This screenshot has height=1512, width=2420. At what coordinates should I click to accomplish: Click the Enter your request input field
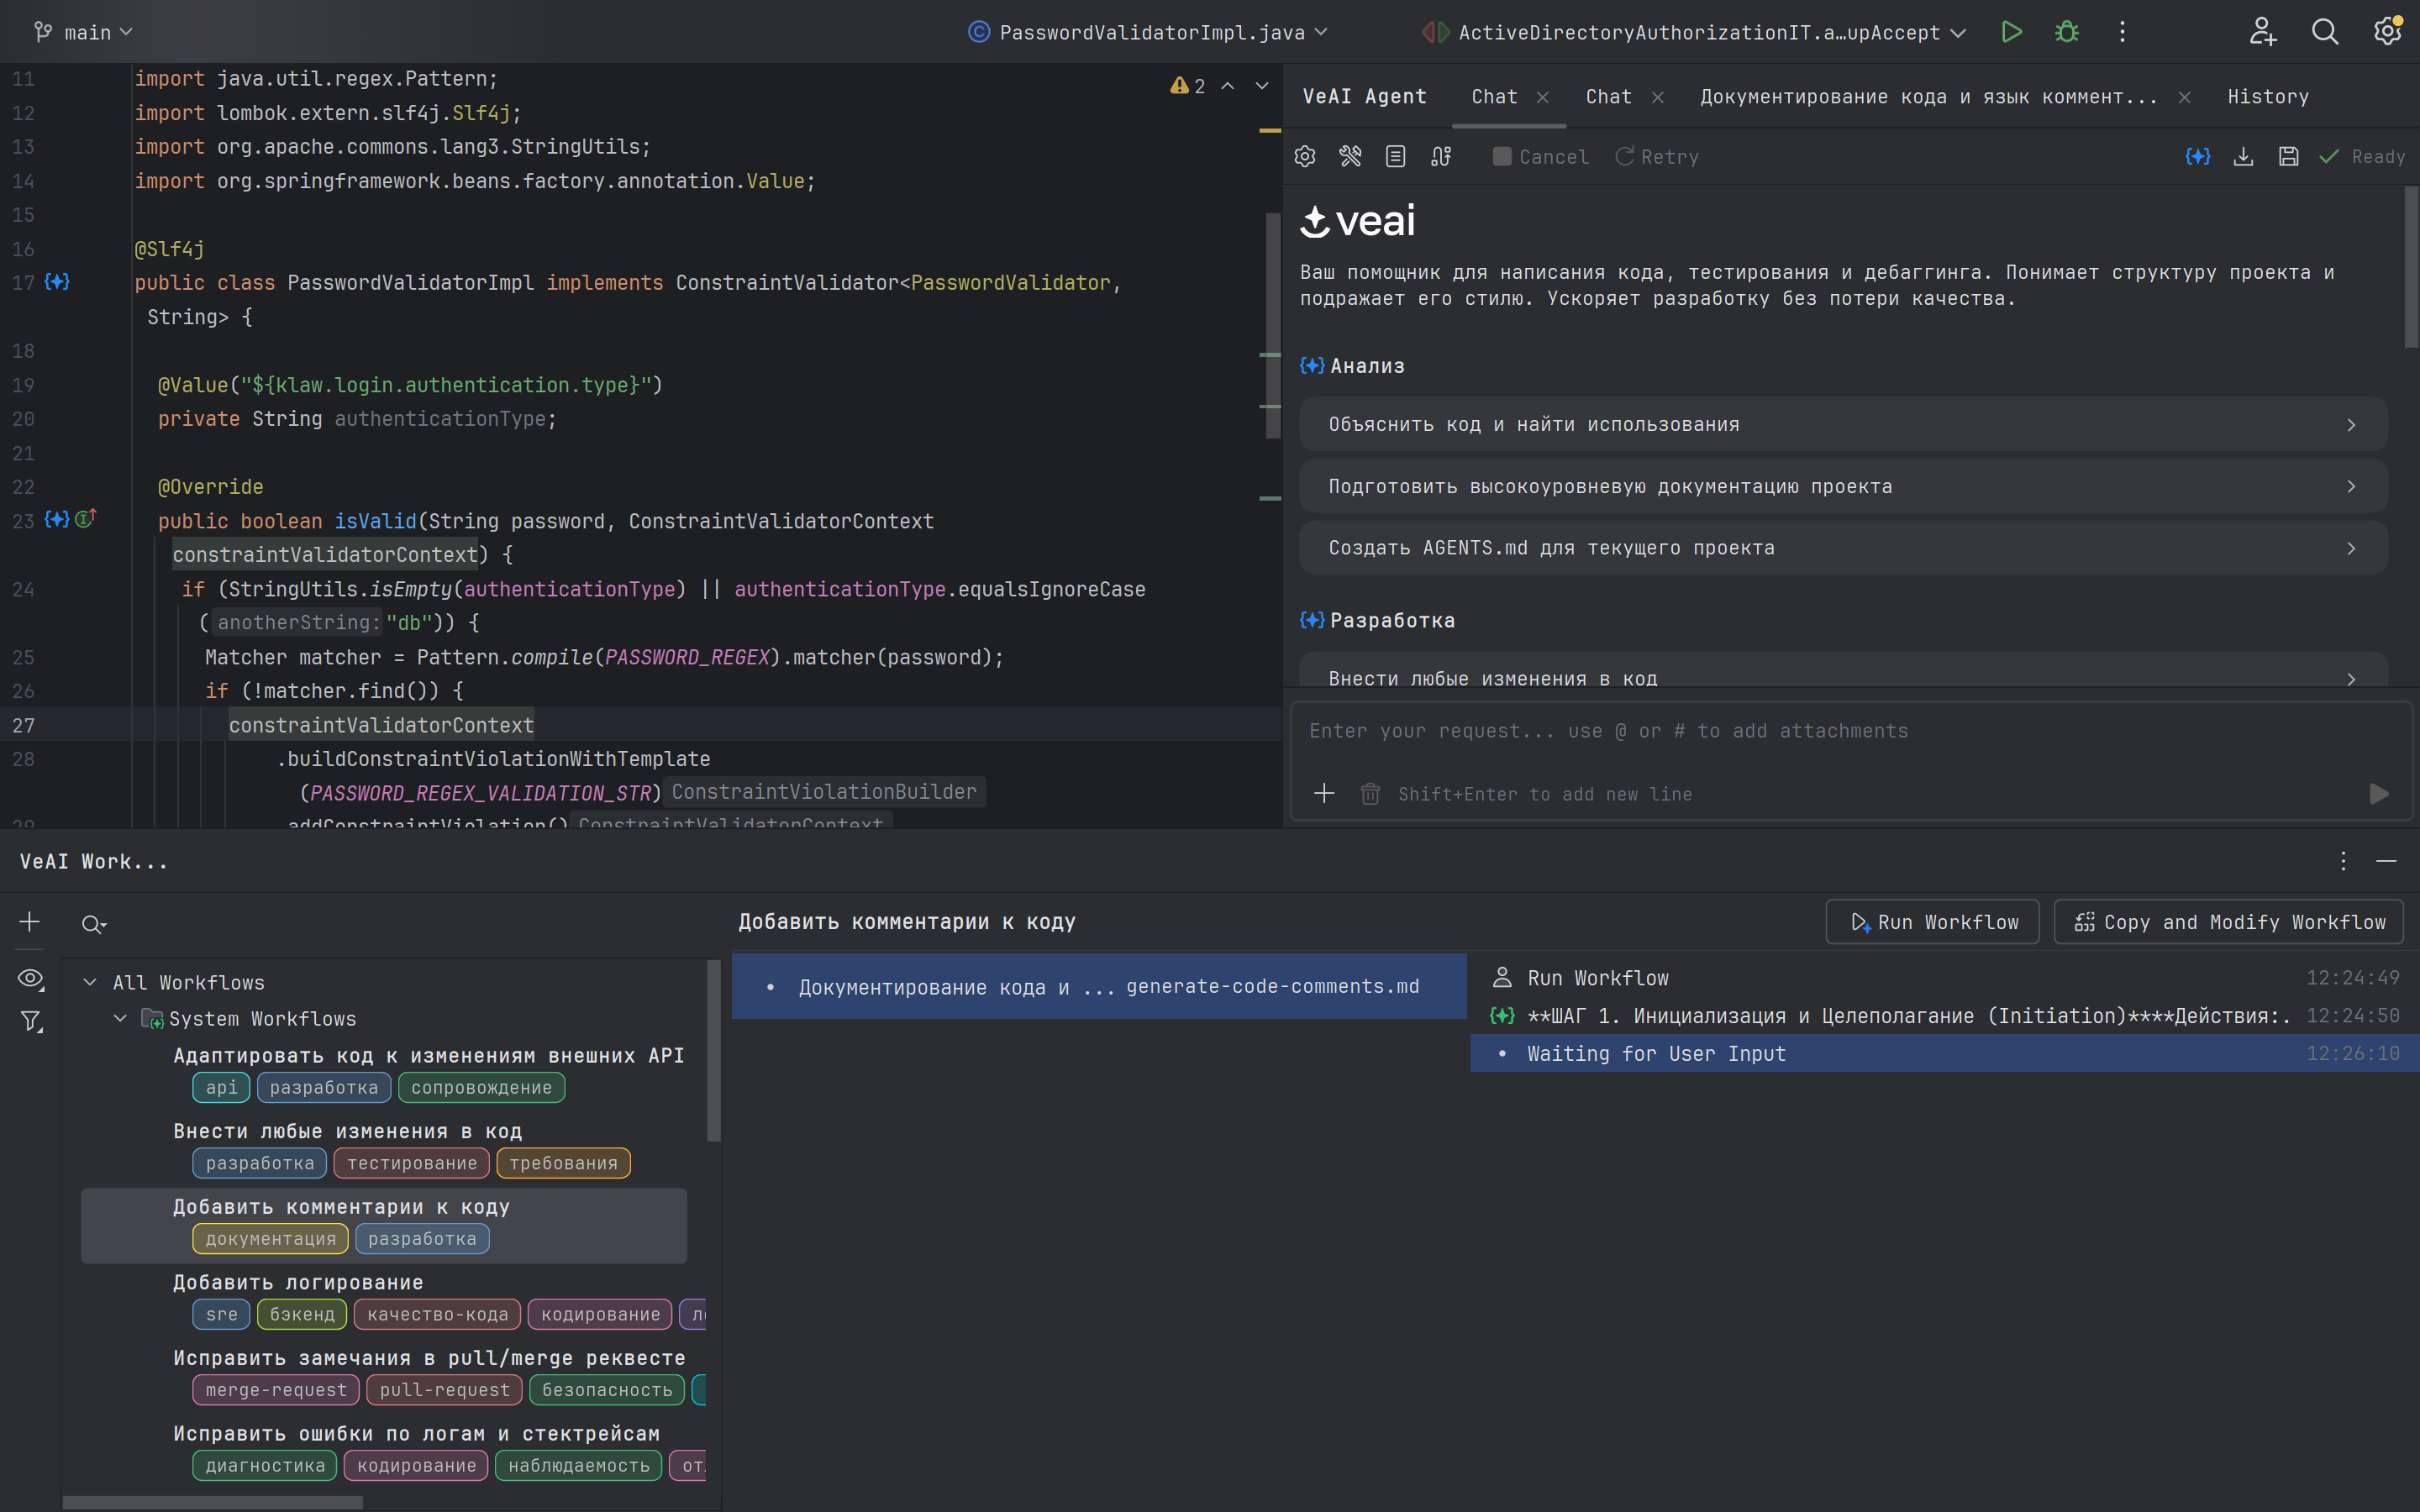point(1700,730)
